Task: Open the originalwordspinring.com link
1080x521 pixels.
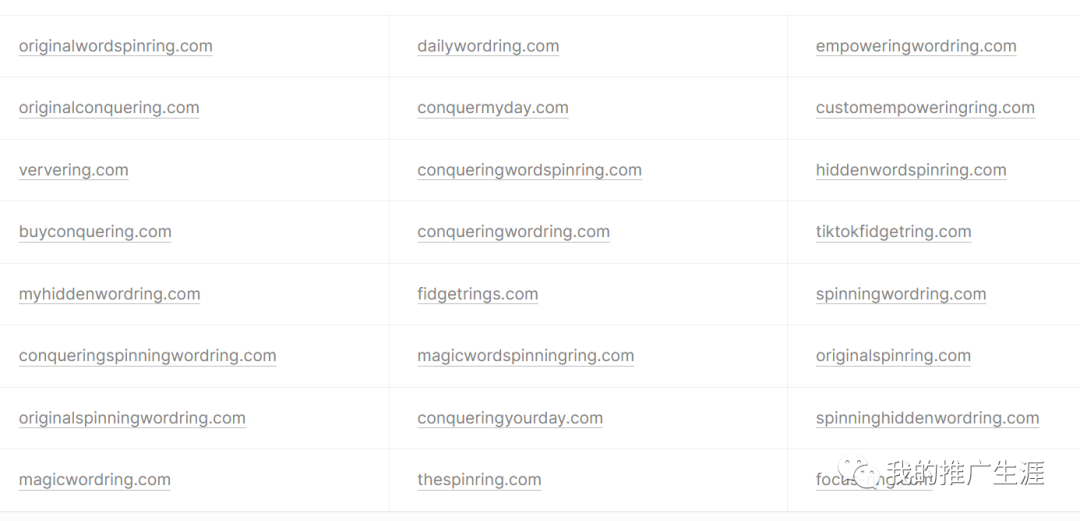Action: pyautogui.click(x=115, y=46)
